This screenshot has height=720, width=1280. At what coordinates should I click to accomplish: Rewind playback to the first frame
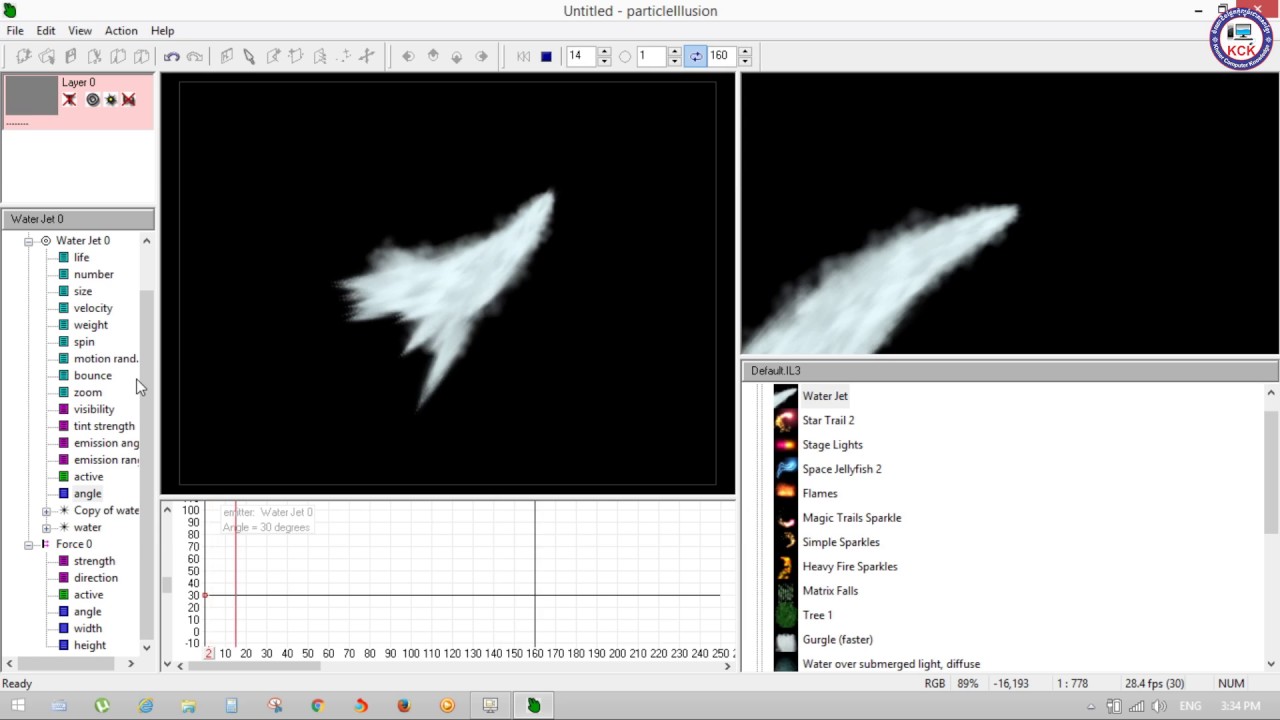[523, 56]
